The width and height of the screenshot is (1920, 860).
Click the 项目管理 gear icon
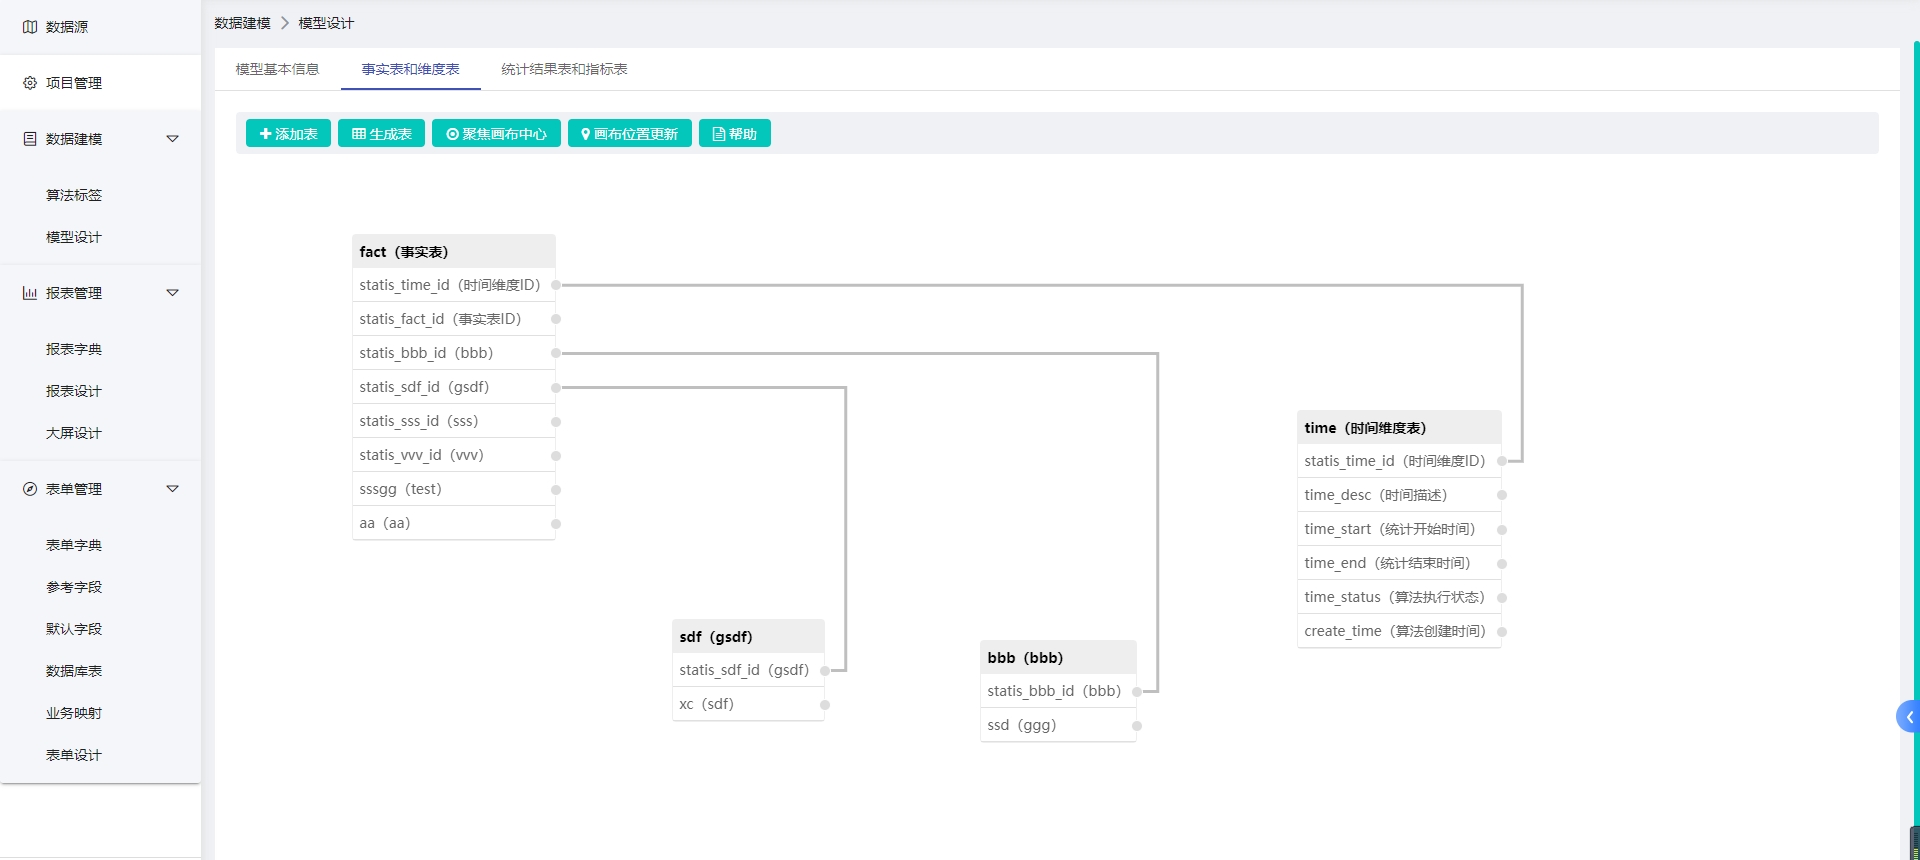tap(30, 83)
